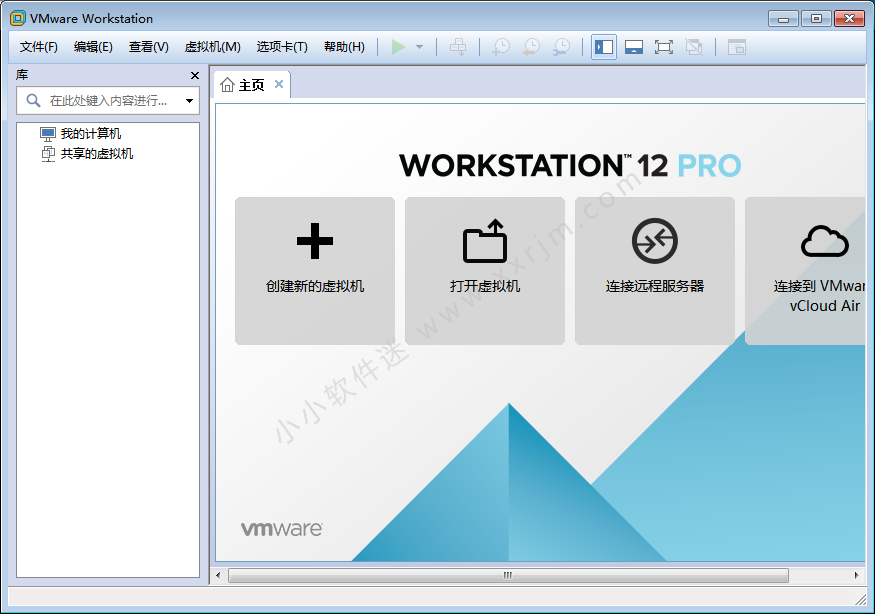Click the horizontal scrollbar left arrow

point(218,575)
